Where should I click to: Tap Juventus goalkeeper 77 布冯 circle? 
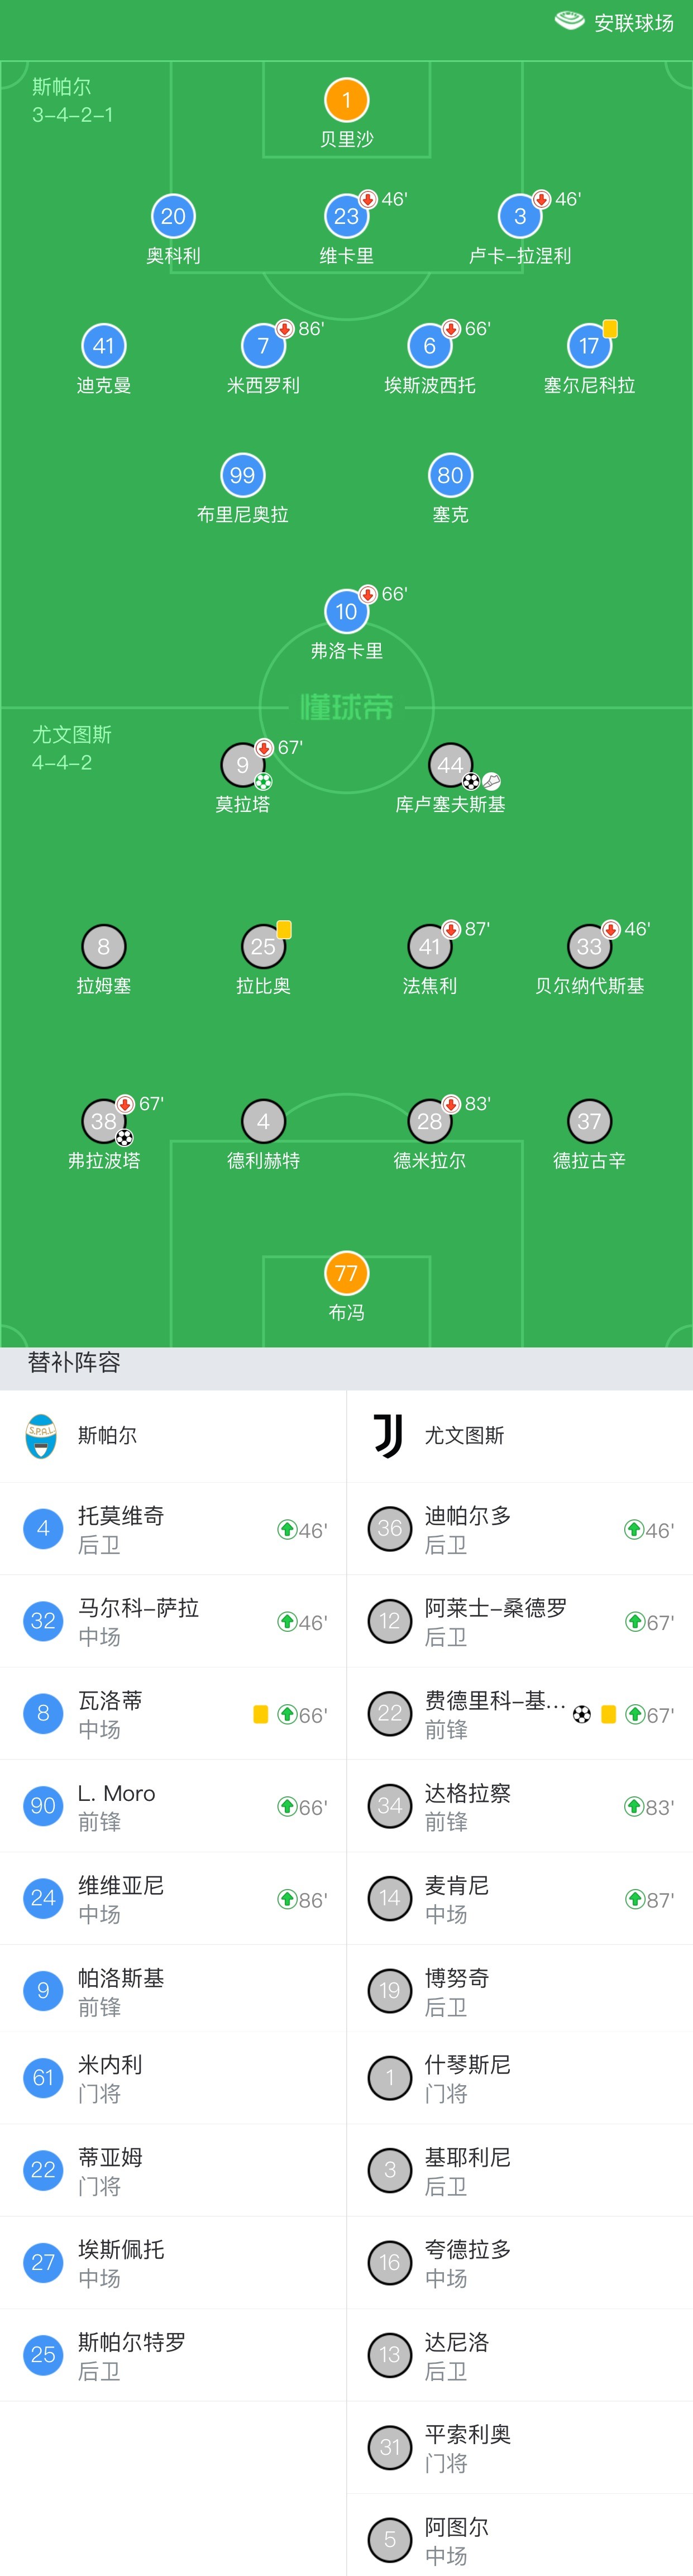click(x=346, y=1273)
